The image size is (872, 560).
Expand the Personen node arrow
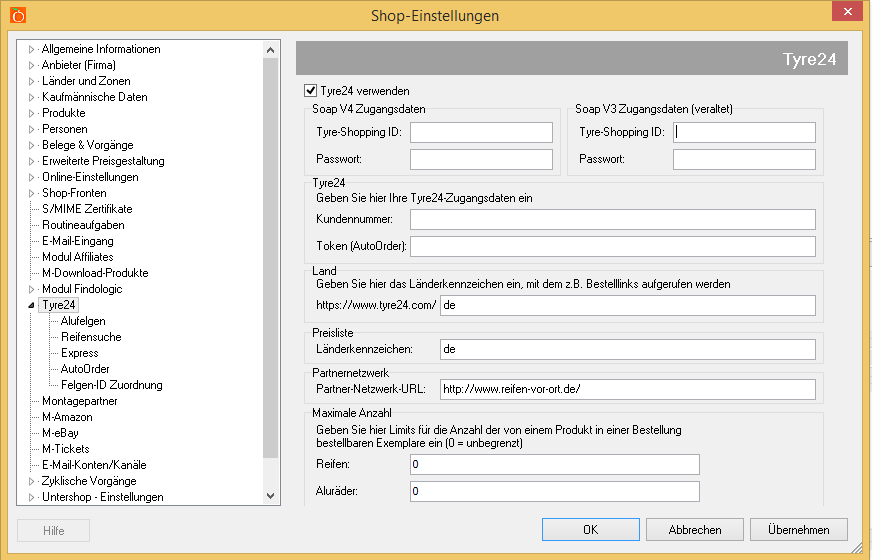click(x=32, y=129)
